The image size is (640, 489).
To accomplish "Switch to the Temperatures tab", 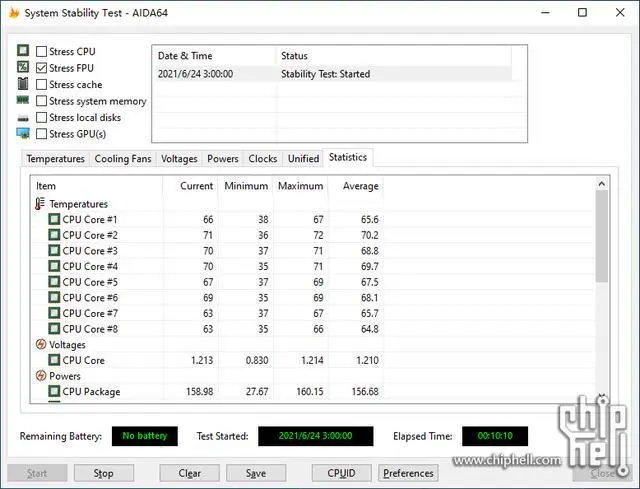I will coord(56,159).
